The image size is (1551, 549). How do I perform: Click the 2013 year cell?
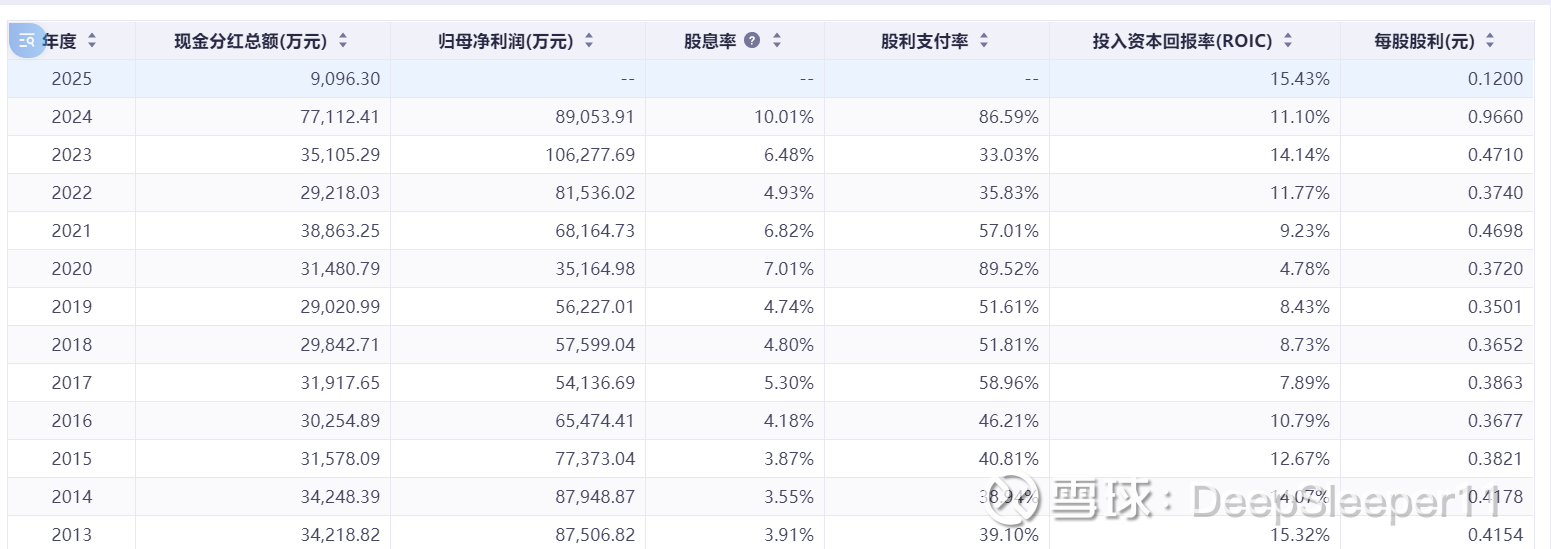click(x=71, y=535)
